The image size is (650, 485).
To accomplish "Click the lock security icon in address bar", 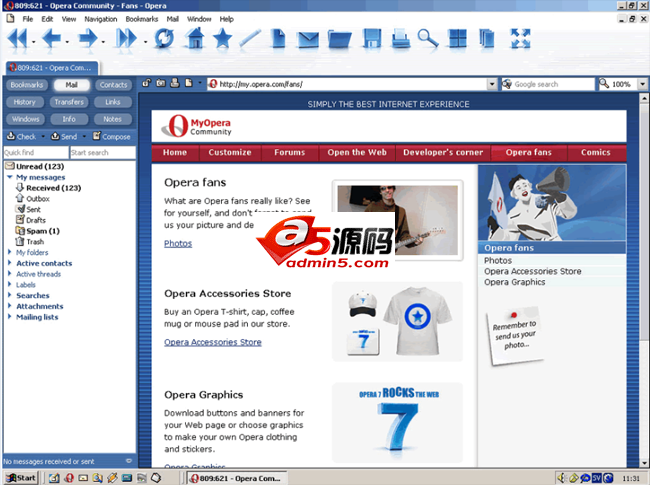I will [x=146, y=83].
